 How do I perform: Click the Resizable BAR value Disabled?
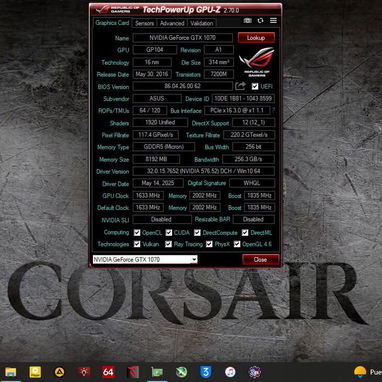point(254,220)
